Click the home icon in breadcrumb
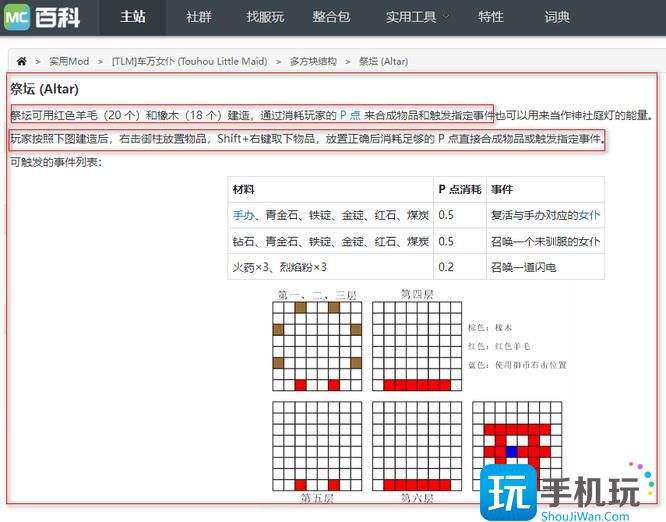Viewport: 666px width, 522px height. (22, 62)
